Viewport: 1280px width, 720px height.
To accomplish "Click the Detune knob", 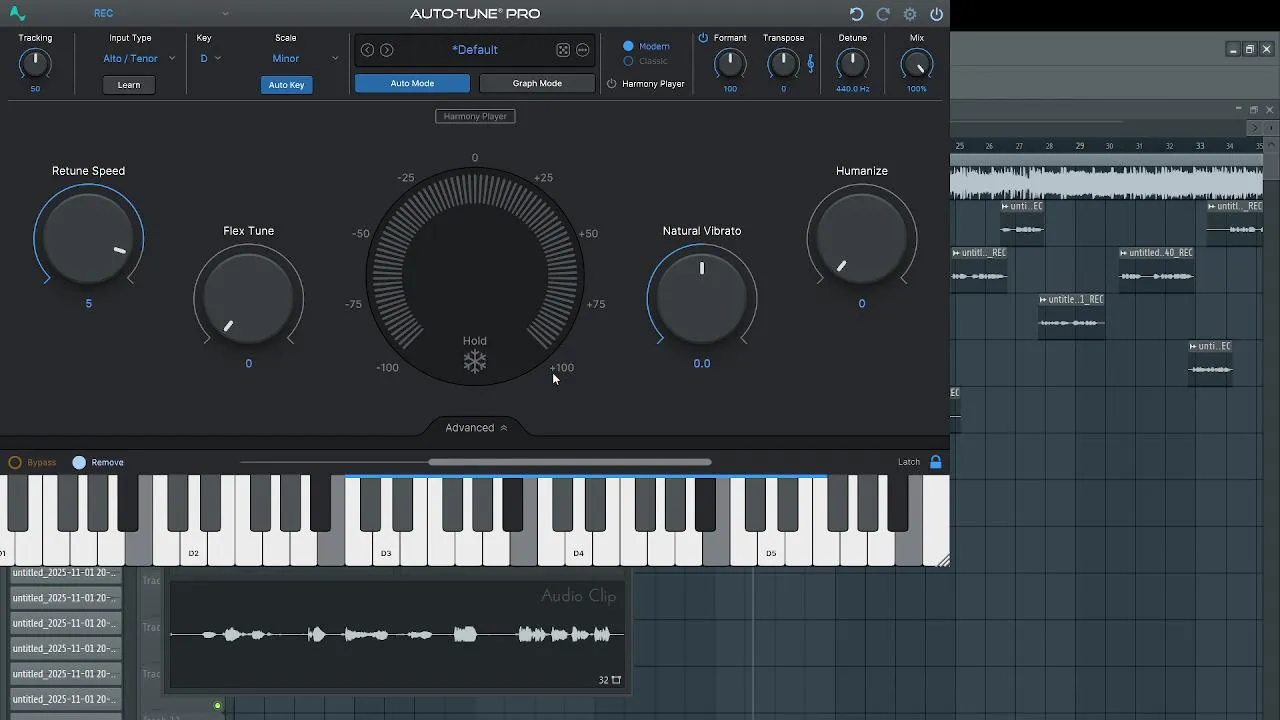I will 852,64.
